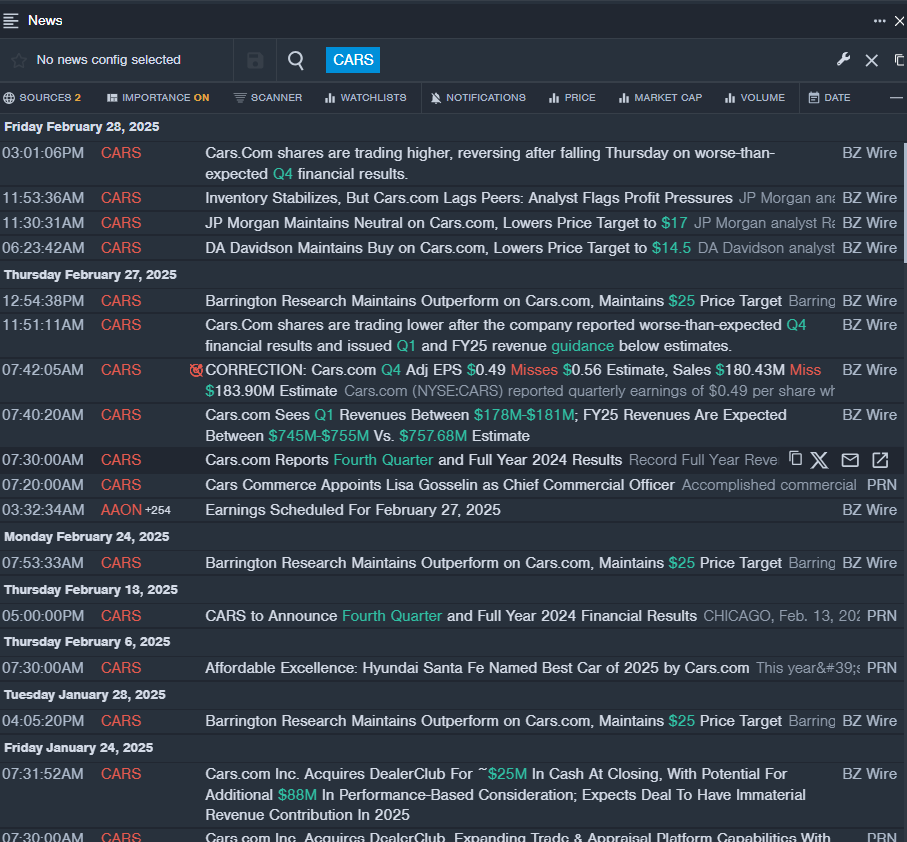Open the Date filter picker
The height and width of the screenshot is (842, 907).
tap(829, 98)
